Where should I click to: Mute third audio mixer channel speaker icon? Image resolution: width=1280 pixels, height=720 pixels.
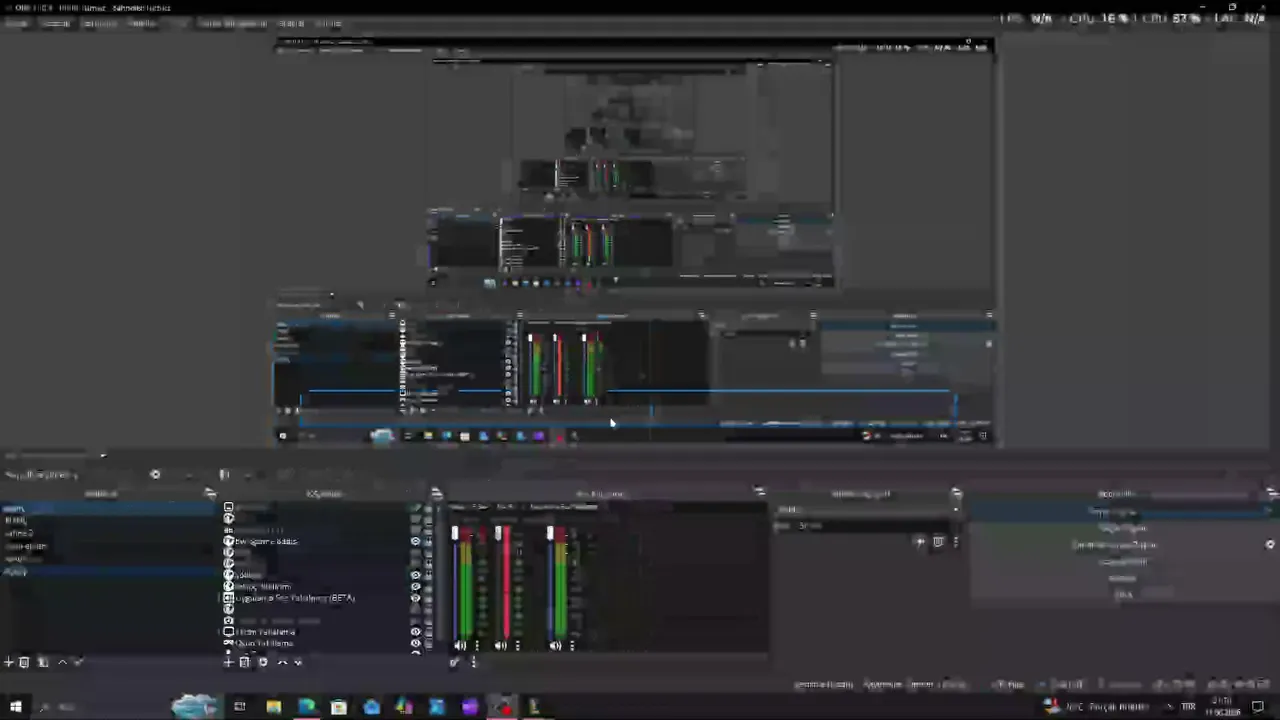555,646
